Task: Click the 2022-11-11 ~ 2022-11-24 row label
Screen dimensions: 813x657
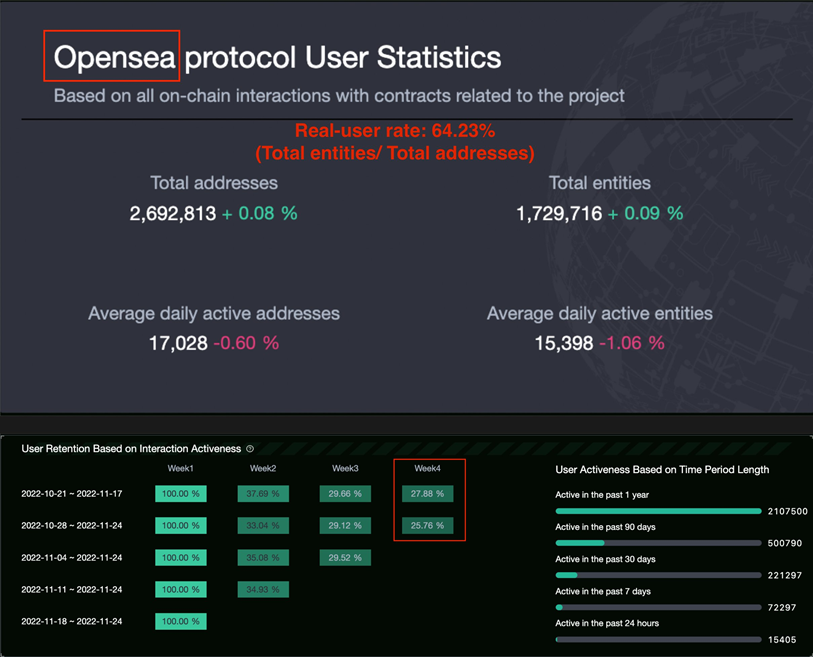Action: pos(72,589)
